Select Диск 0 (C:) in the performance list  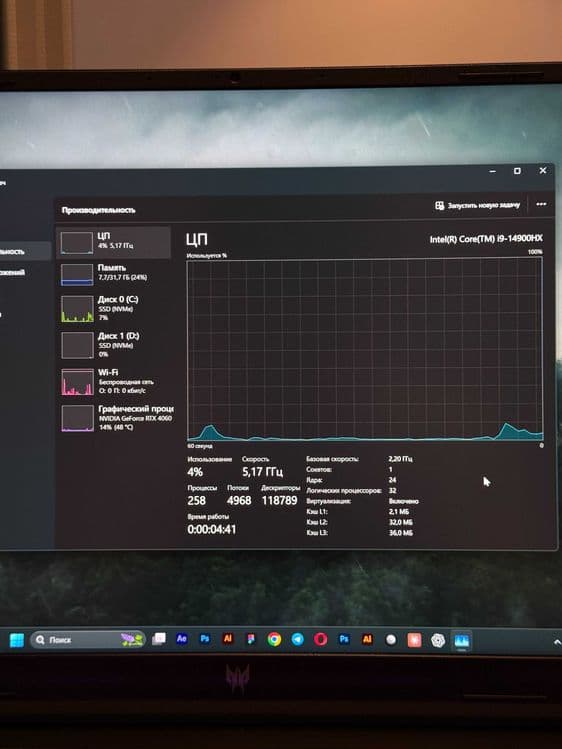coord(114,309)
